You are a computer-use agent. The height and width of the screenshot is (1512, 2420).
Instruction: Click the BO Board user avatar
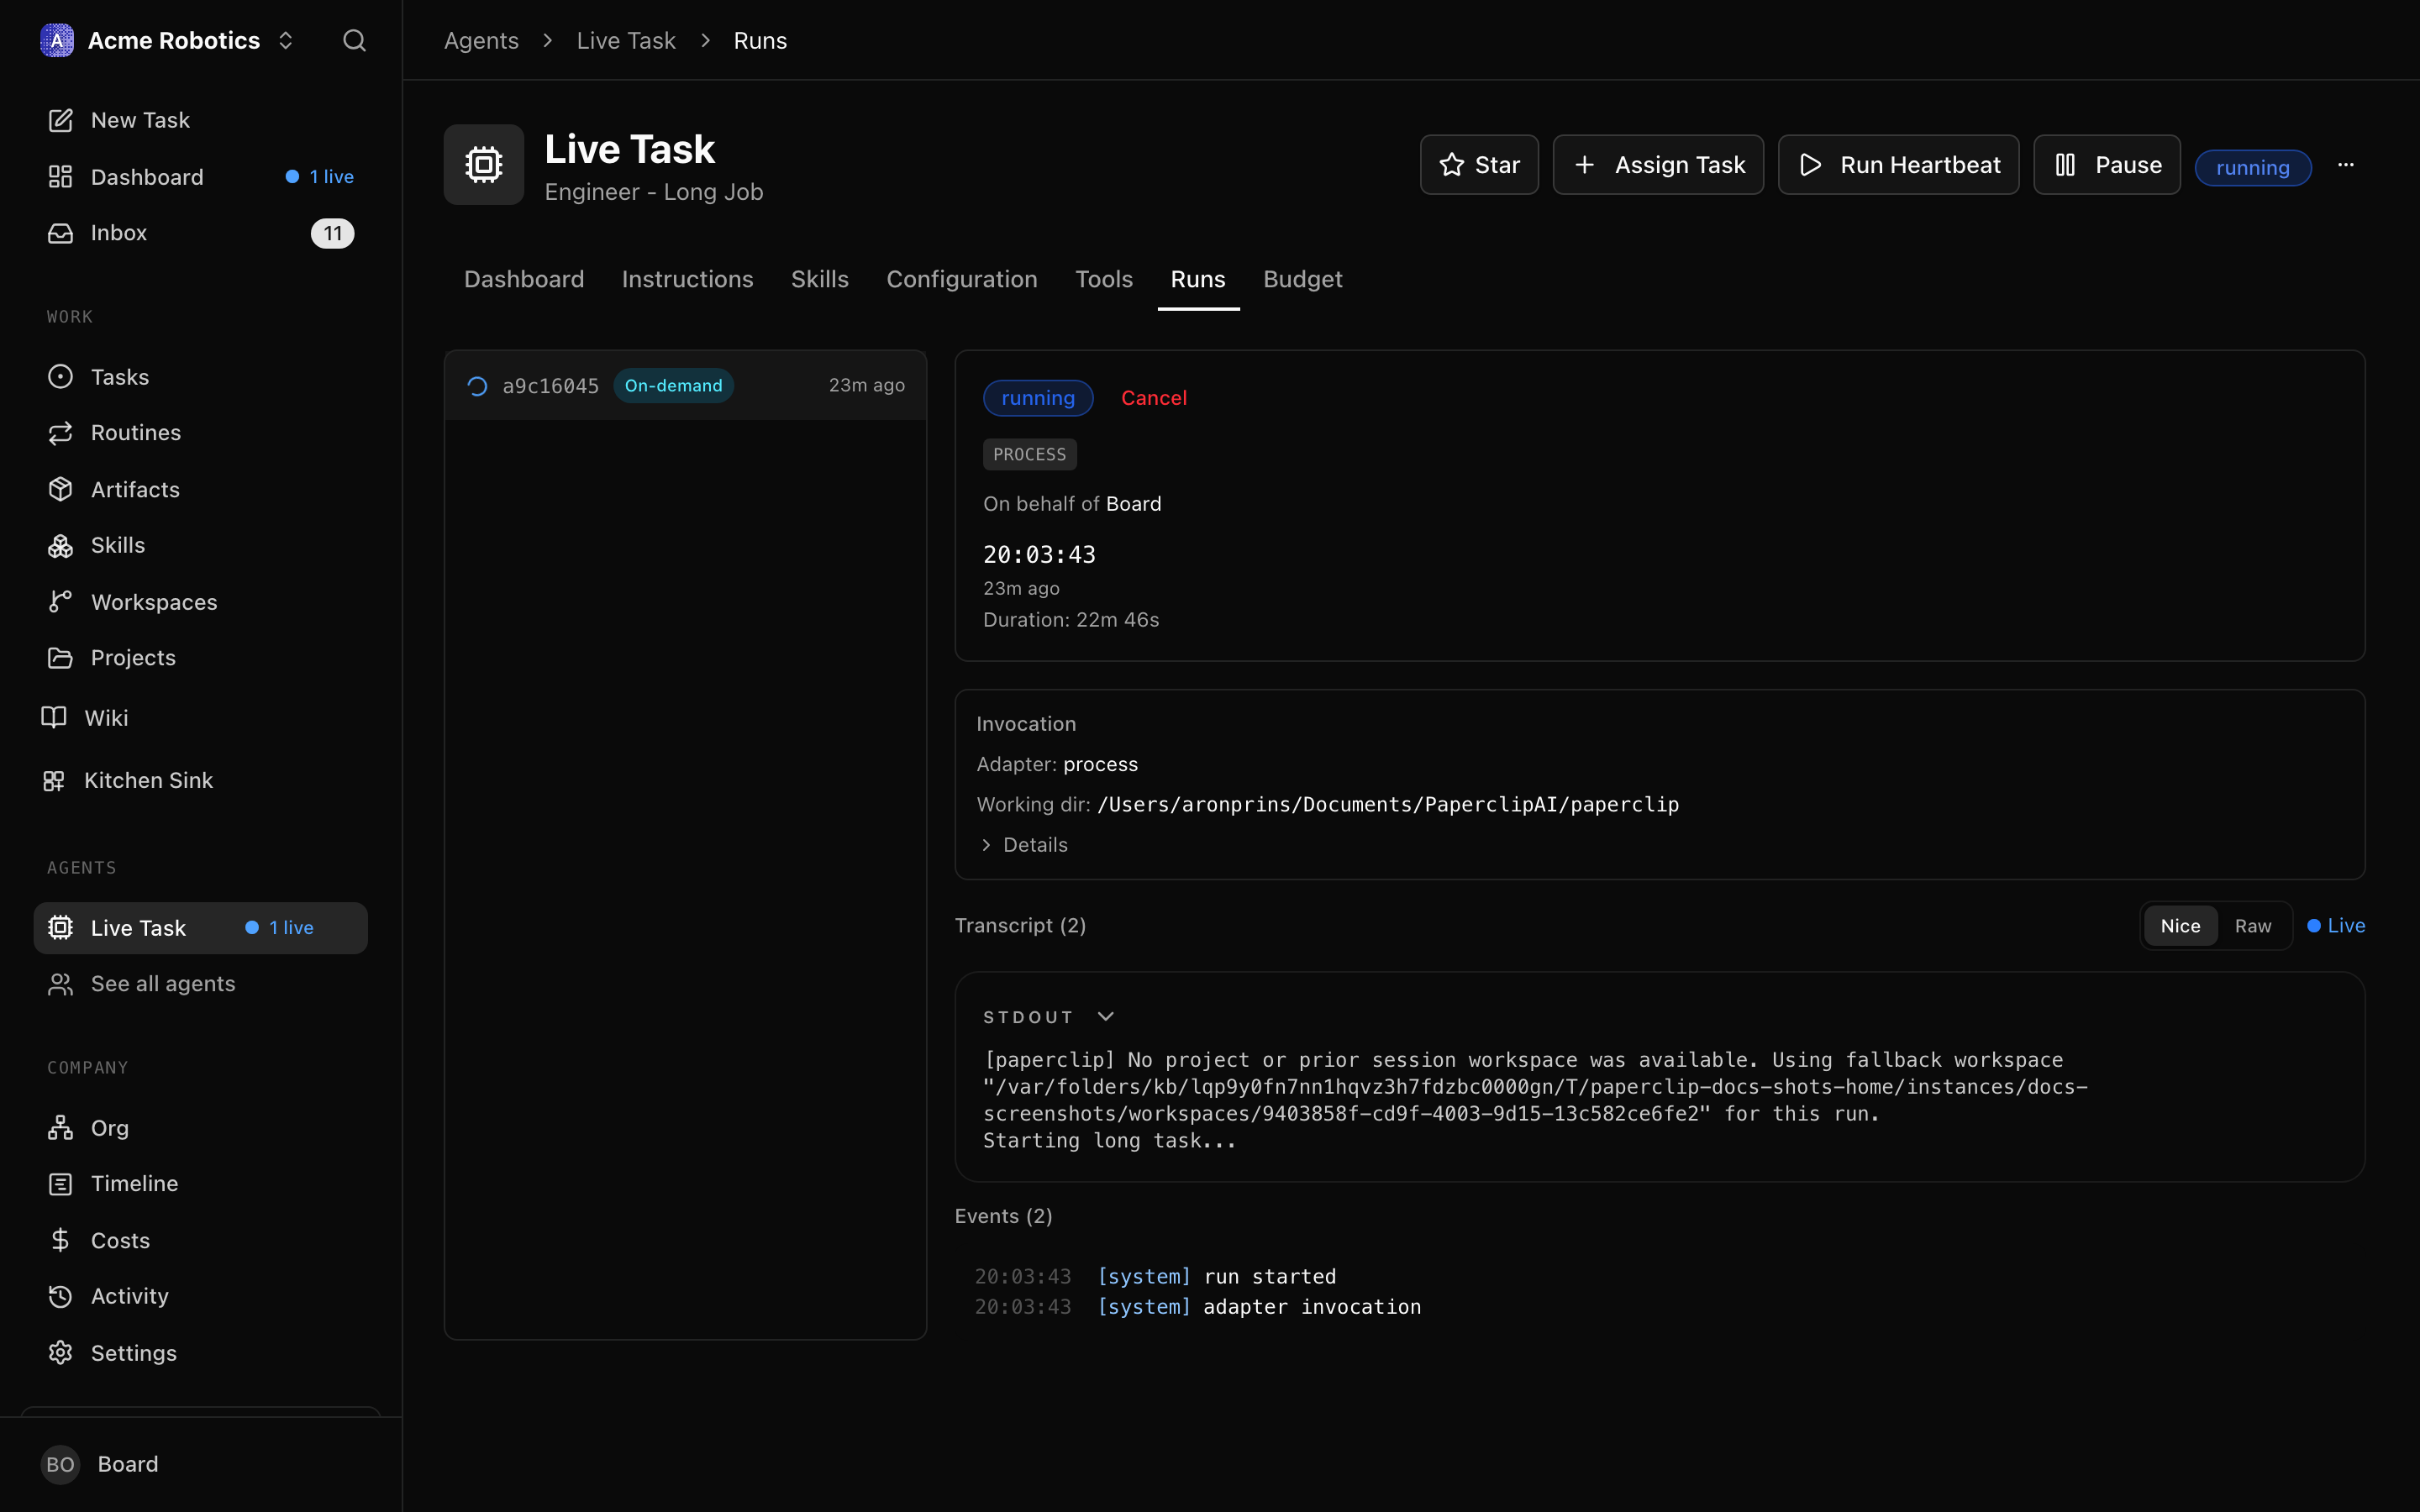(60, 1464)
